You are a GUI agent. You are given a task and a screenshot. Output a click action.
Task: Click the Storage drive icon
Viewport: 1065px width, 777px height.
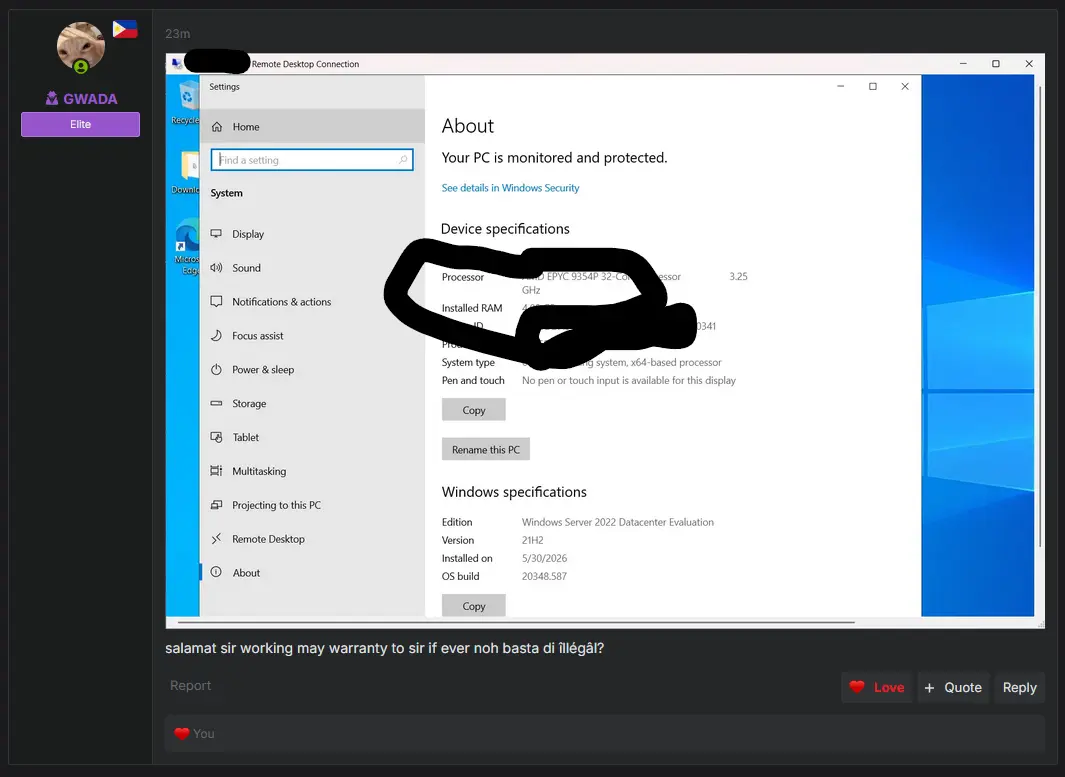pyautogui.click(x=216, y=403)
